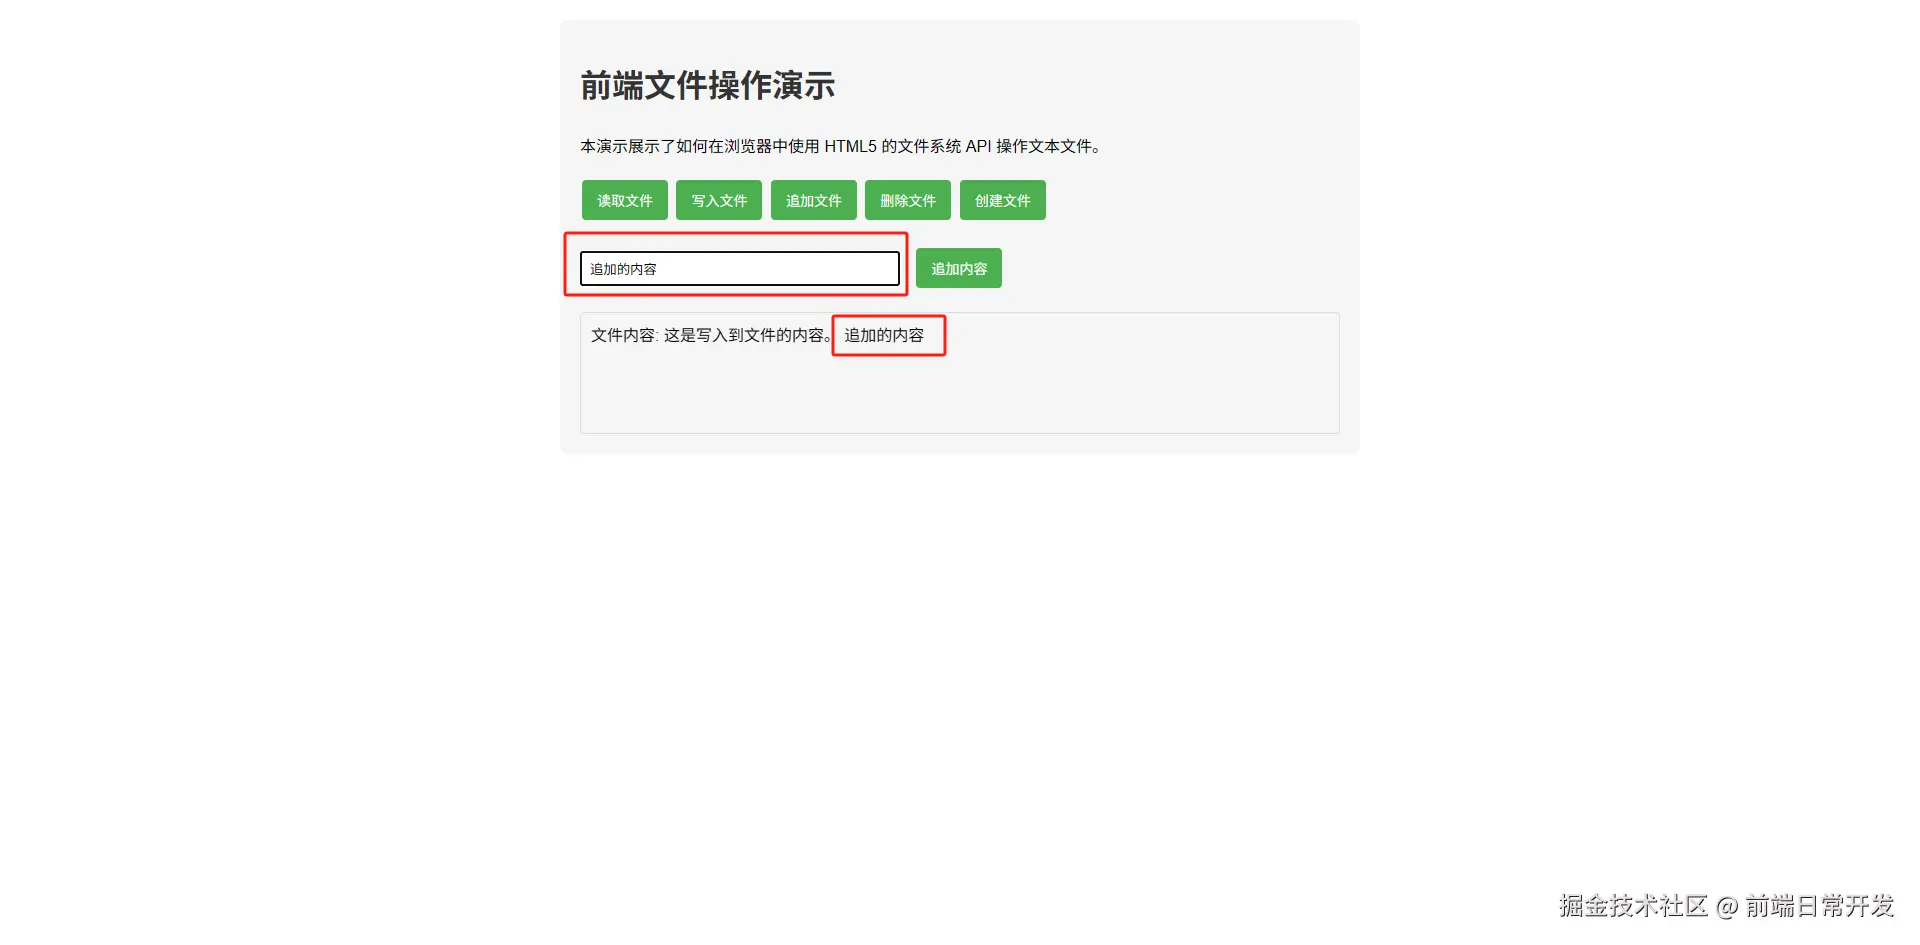1920x945 pixels.
Task: Click the 删除文件 button
Action: (908, 200)
